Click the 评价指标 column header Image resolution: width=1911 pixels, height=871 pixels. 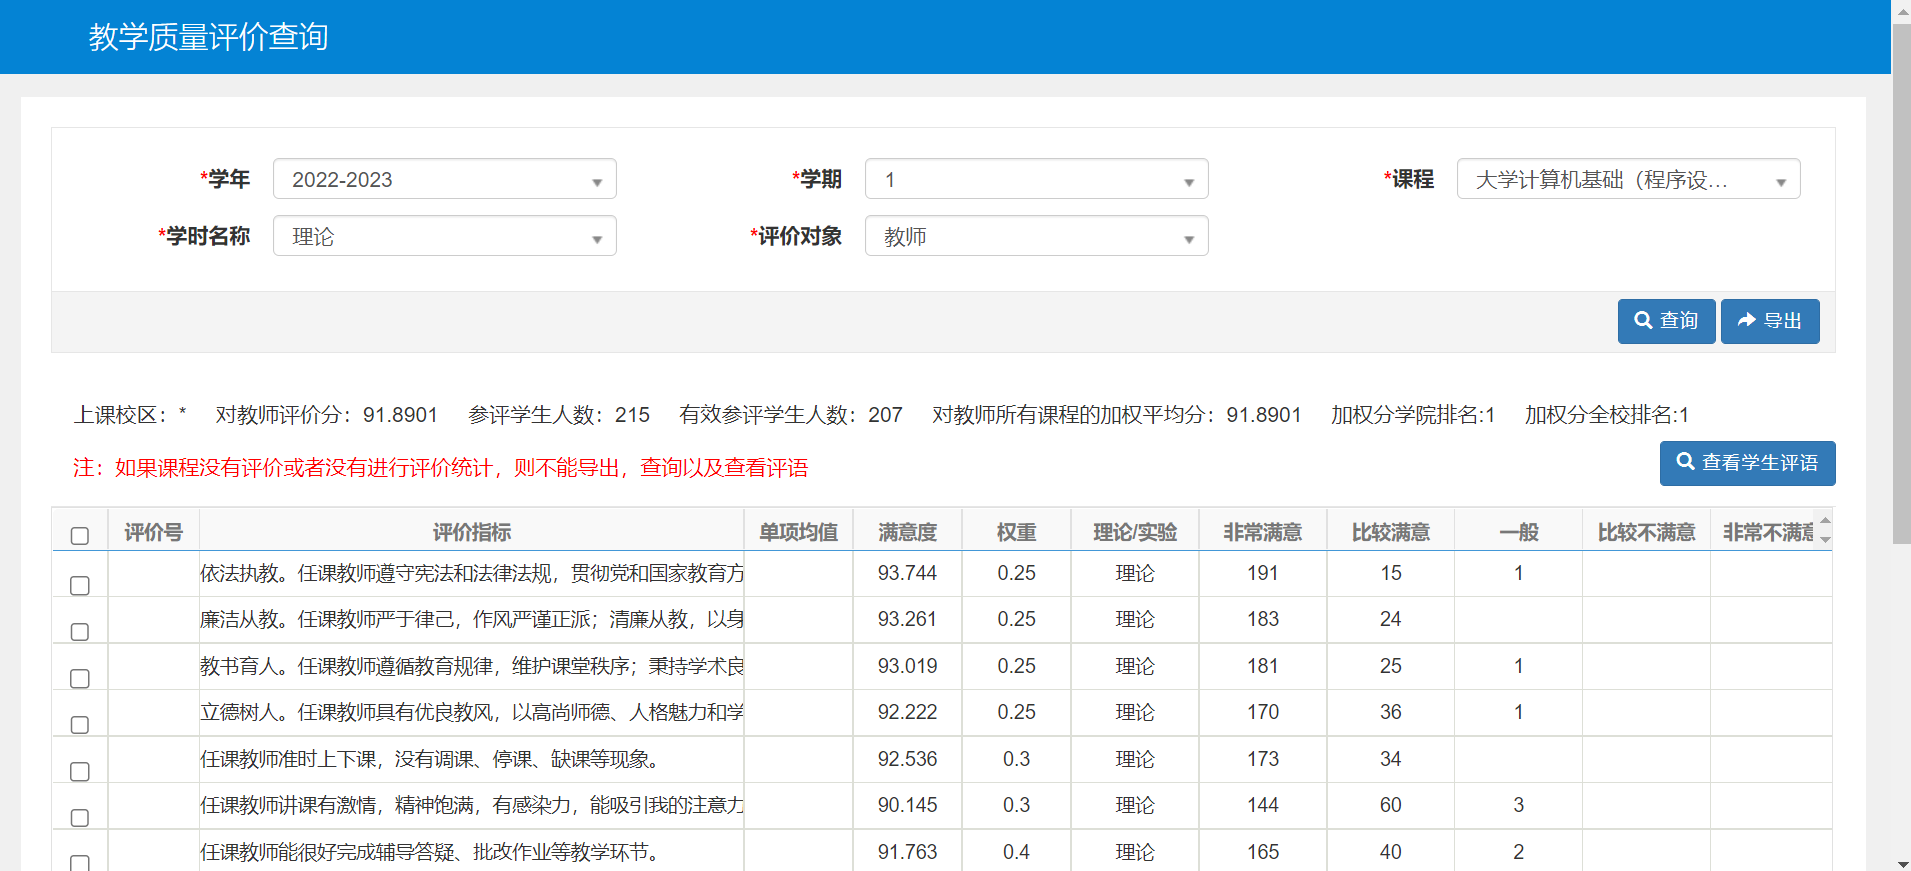coord(471,532)
